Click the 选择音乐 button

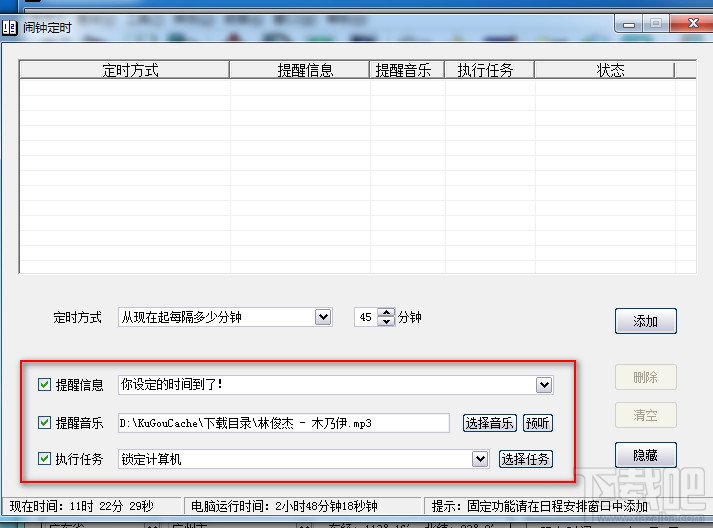[x=490, y=423]
